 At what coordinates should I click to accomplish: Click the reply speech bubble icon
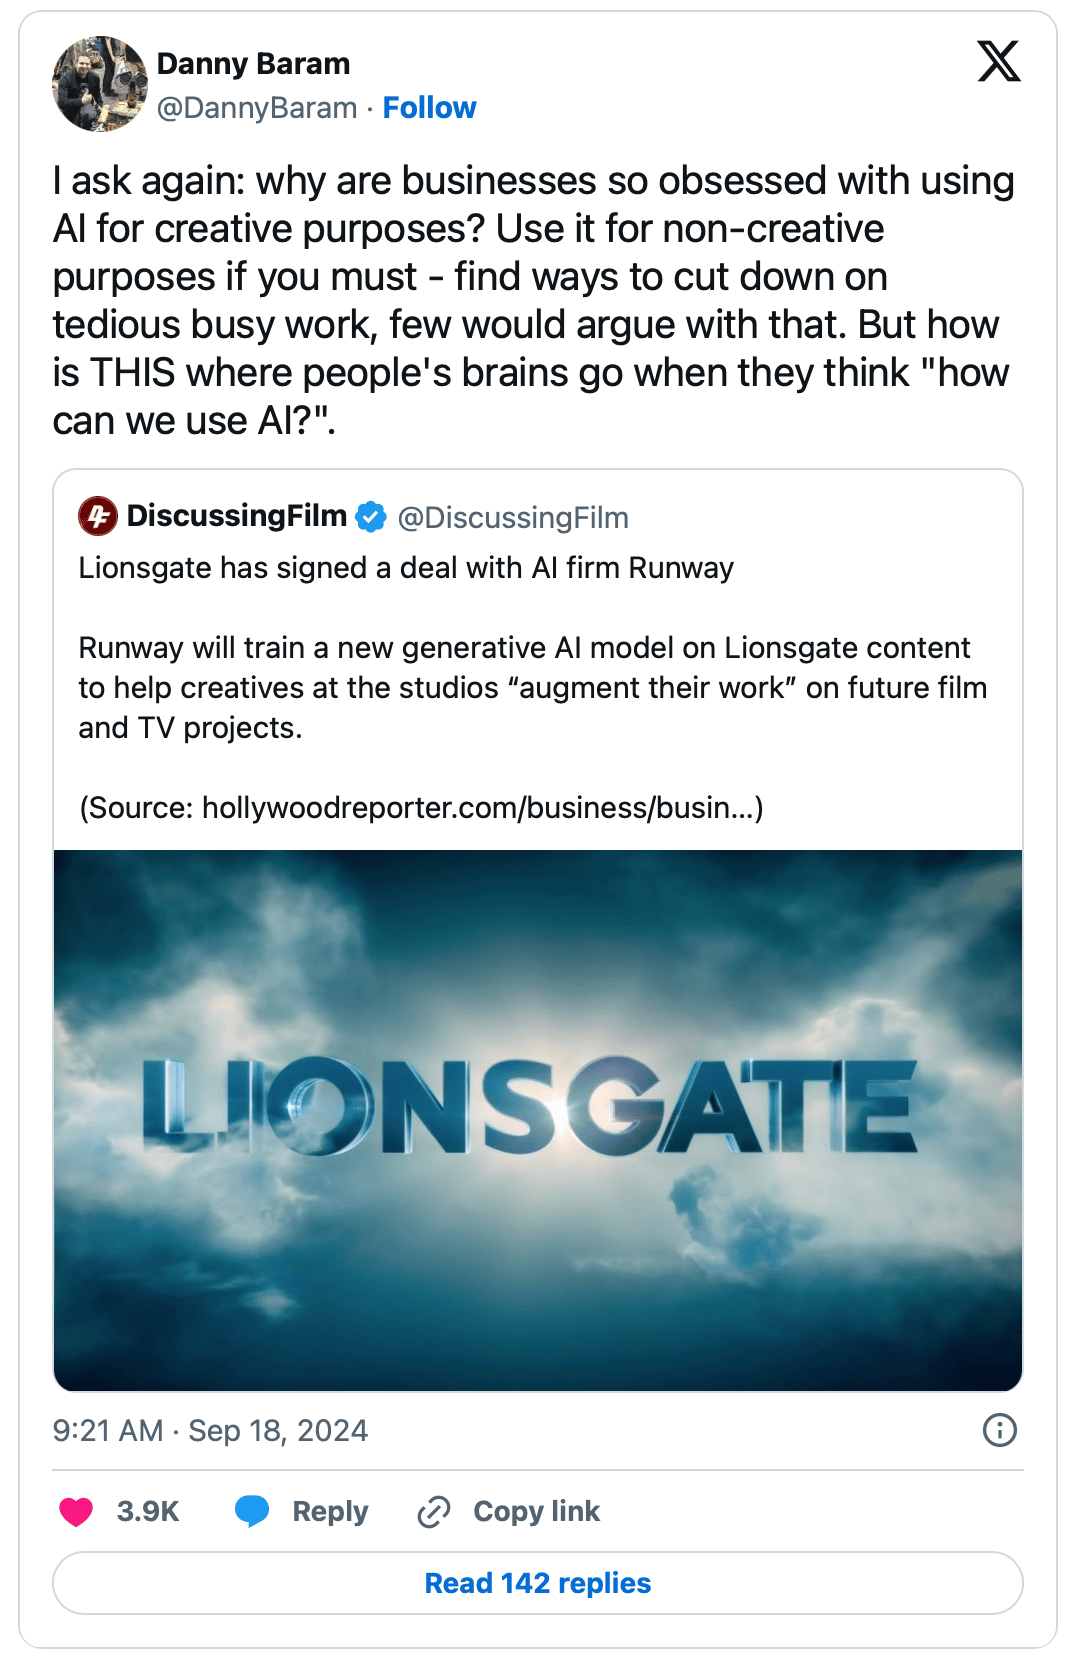tap(252, 1511)
